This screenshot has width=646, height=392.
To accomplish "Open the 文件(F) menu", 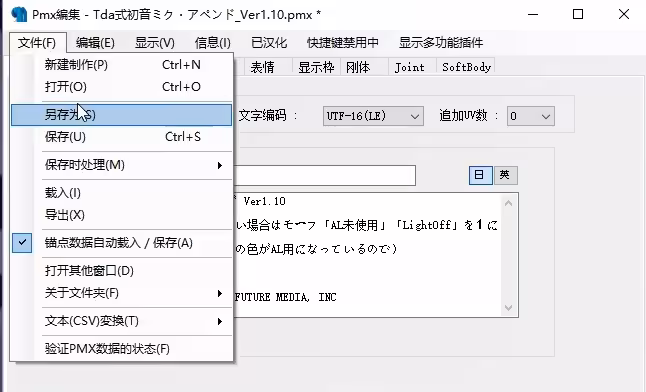I will click(x=37, y=42).
